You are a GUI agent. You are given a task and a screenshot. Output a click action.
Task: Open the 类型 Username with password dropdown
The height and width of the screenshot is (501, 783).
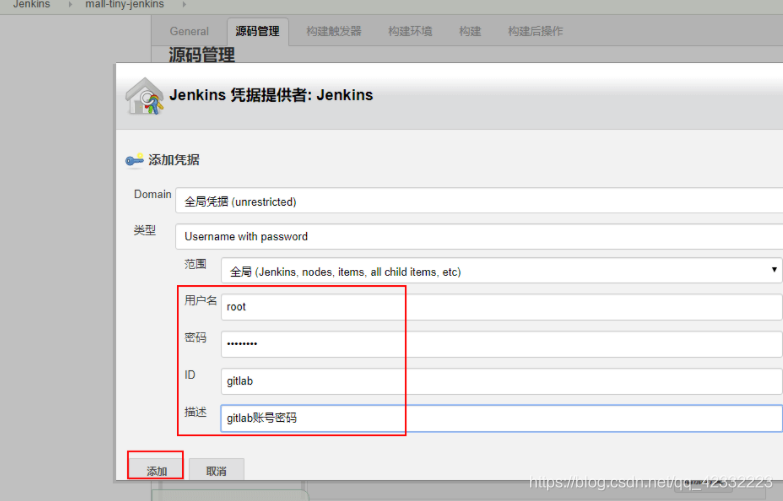[479, 236]
